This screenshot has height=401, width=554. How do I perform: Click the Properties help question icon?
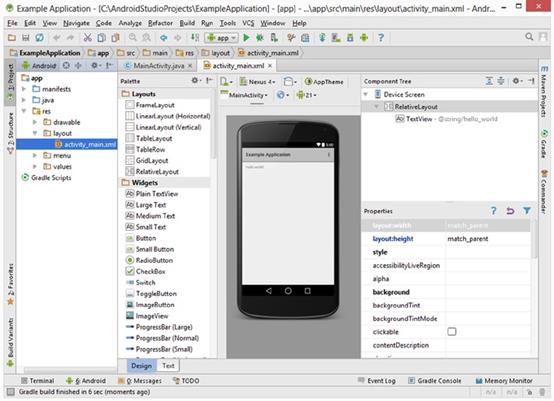[494, 211]
